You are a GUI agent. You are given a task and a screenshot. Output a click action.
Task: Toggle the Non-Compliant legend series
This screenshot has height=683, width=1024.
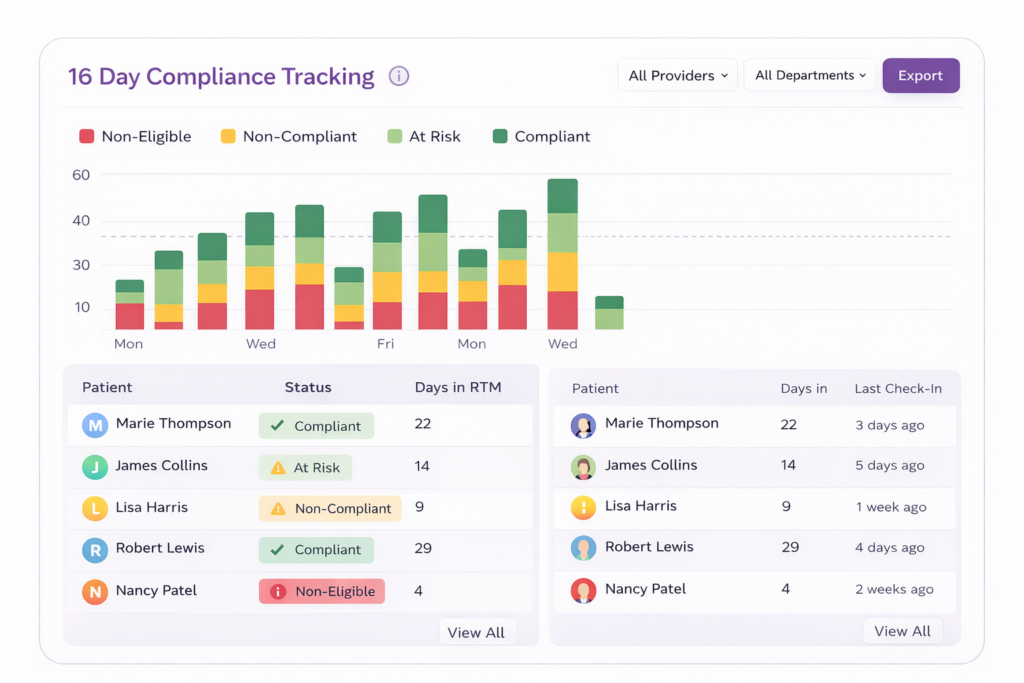288,136
